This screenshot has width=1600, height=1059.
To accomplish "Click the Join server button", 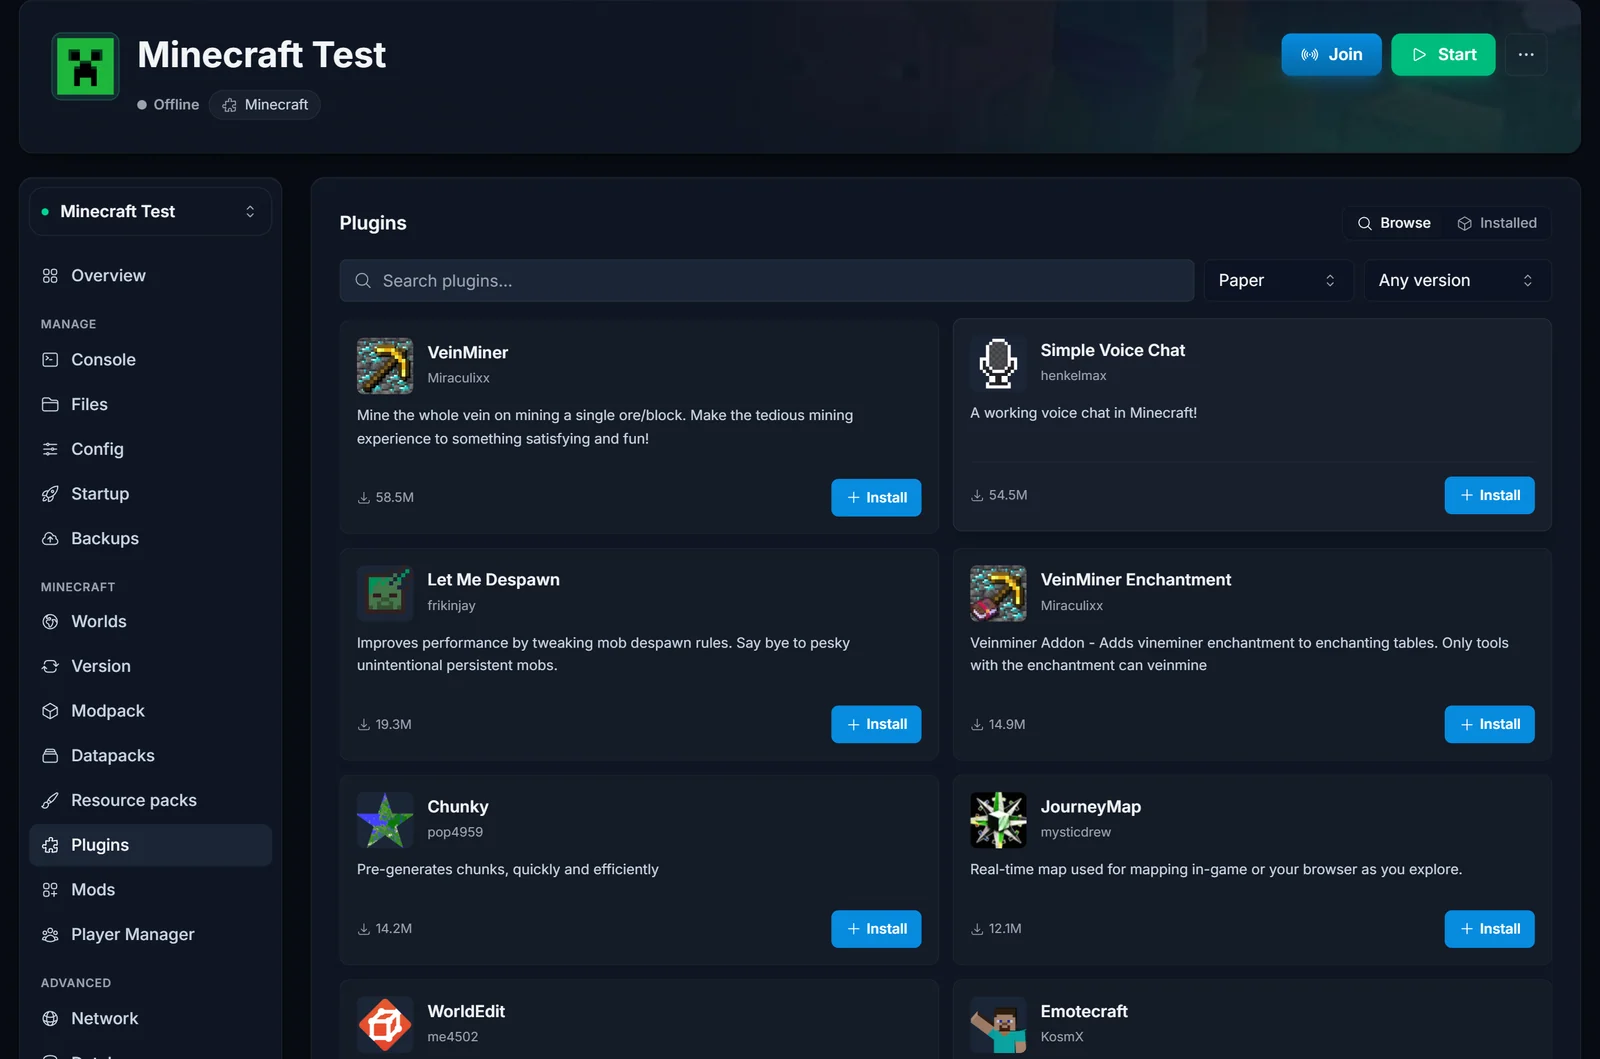I will (x=1331, y=55).
